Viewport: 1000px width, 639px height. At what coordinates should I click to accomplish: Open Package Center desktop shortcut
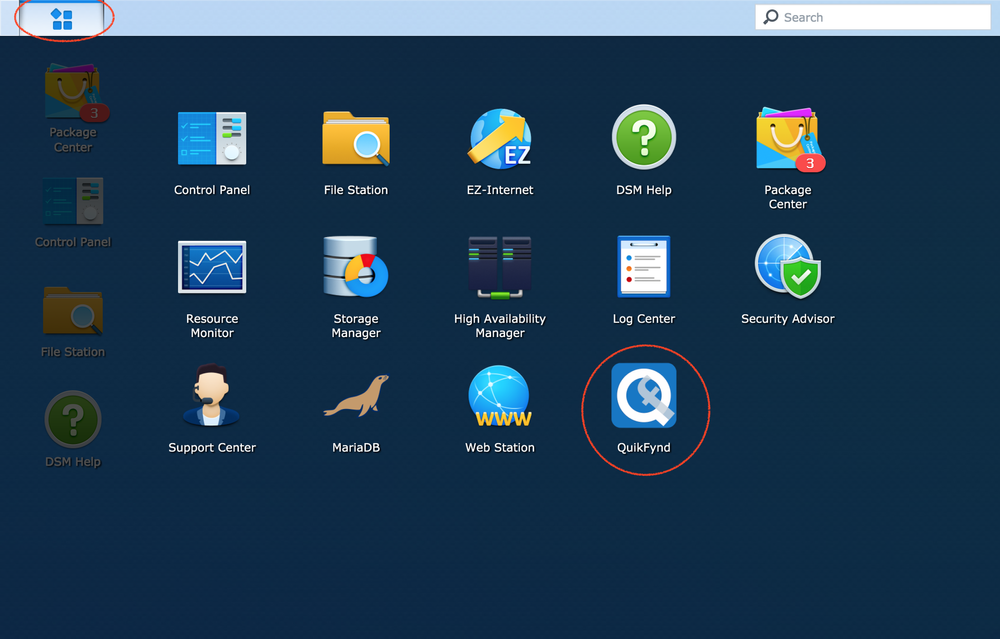point(73,108)
